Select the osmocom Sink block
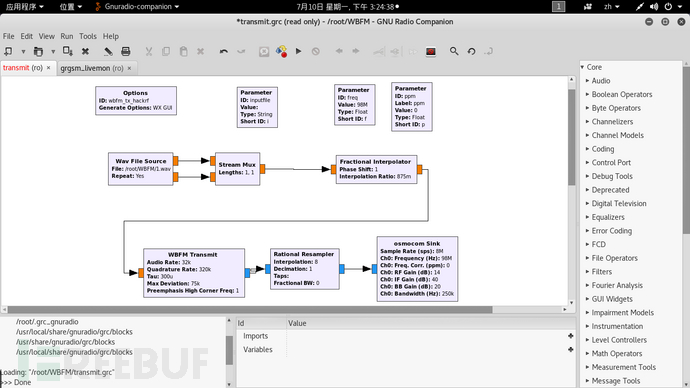This screenshot has height=388, width=690. click(x=417, y=269)
